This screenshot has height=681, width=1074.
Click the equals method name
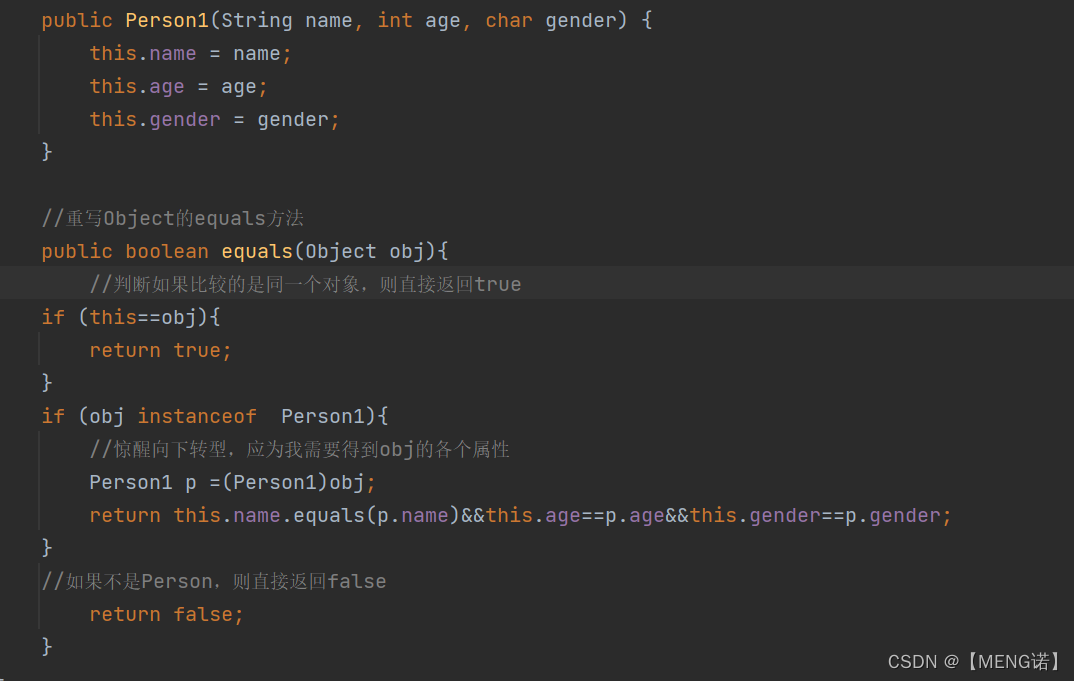256,251
